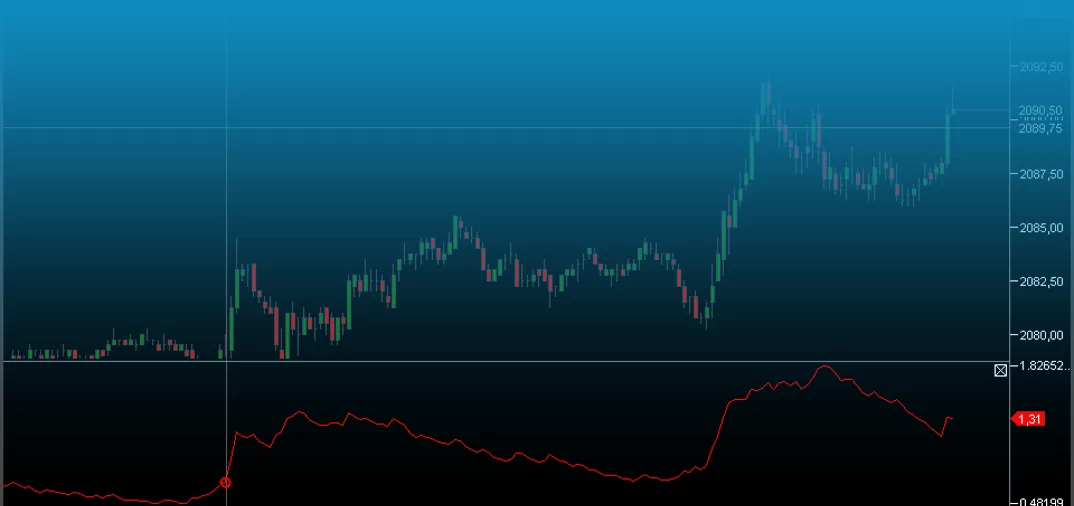Click the 2087,50 price axis label
Viewport: 1074px width, 506px height.
(1041, 175)
